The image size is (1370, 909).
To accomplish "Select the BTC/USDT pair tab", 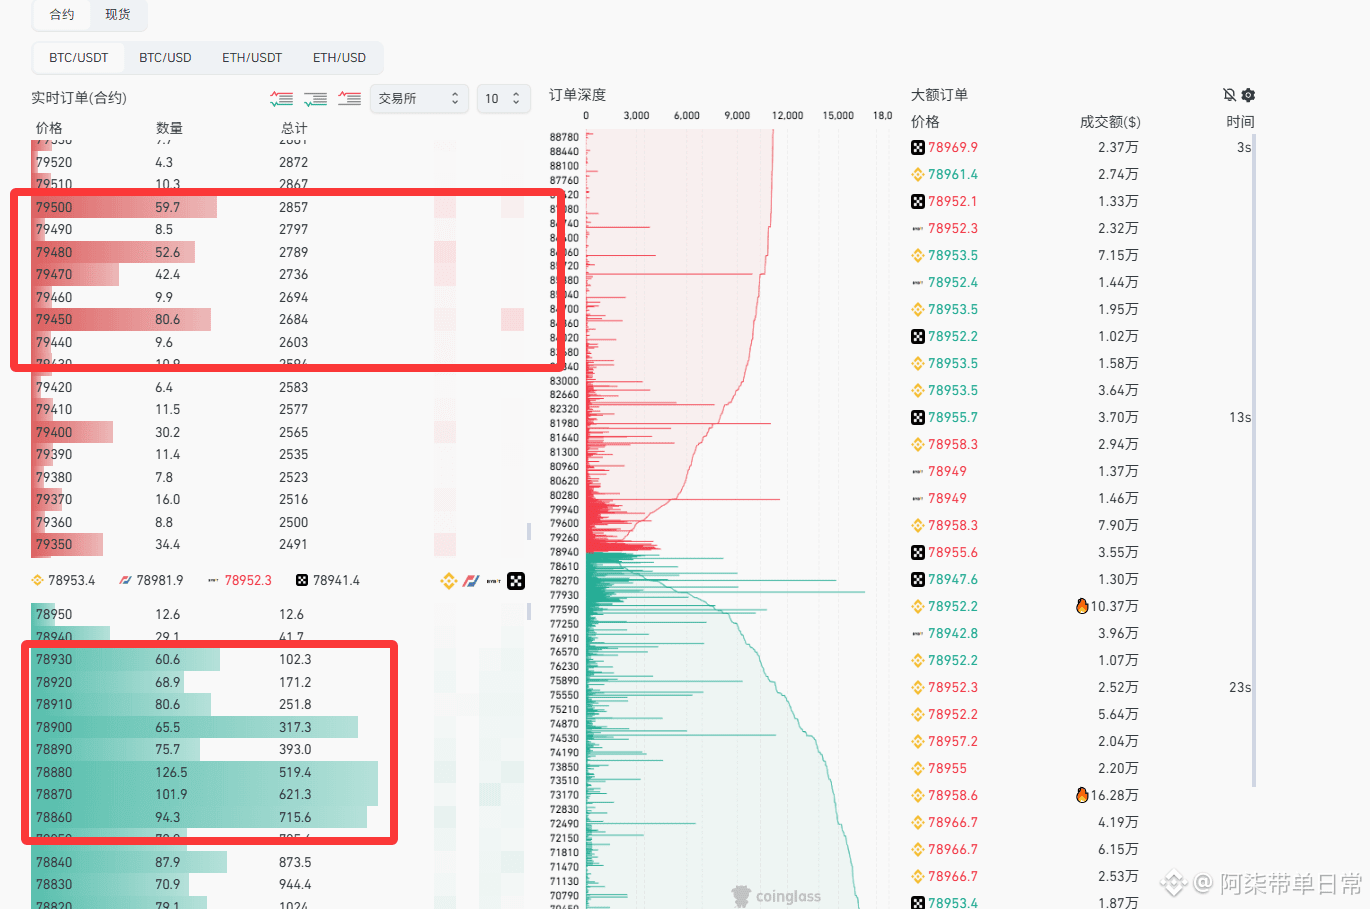I will tap(79, 57).
